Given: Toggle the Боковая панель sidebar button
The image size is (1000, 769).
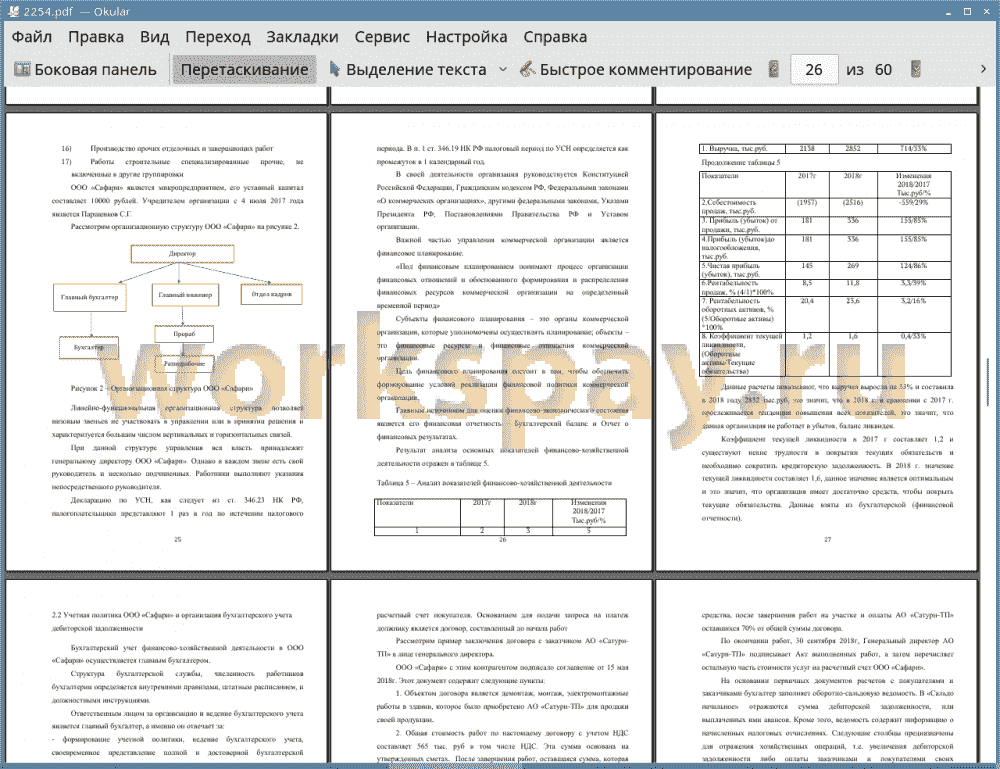Looking at the screenshot, I should click(85, 70).
